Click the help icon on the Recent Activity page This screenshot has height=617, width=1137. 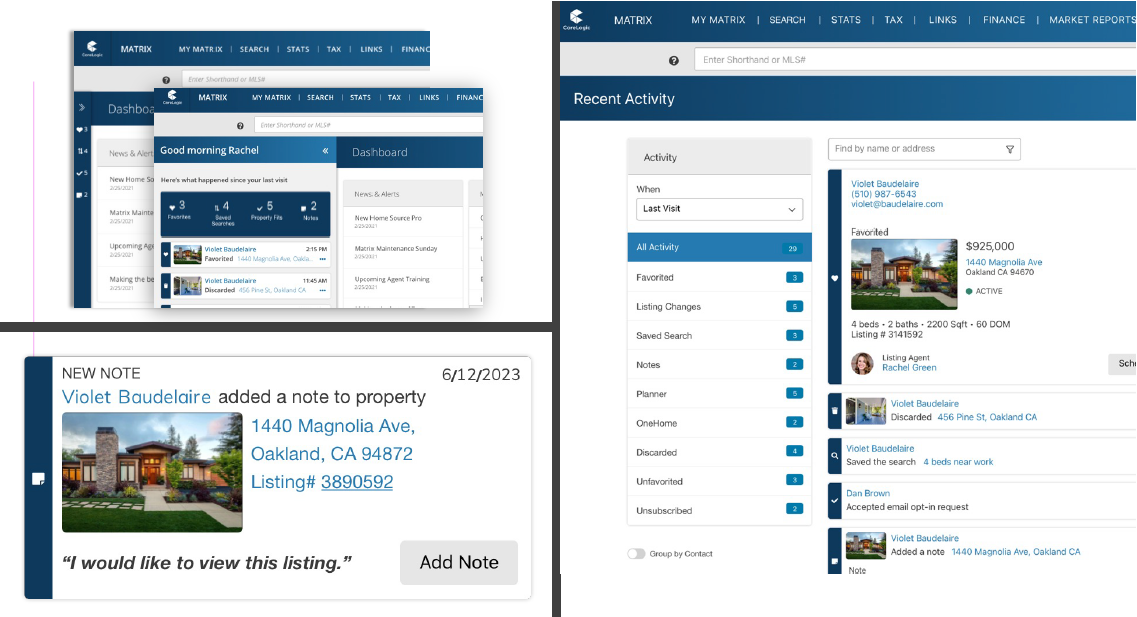point(673,61)
